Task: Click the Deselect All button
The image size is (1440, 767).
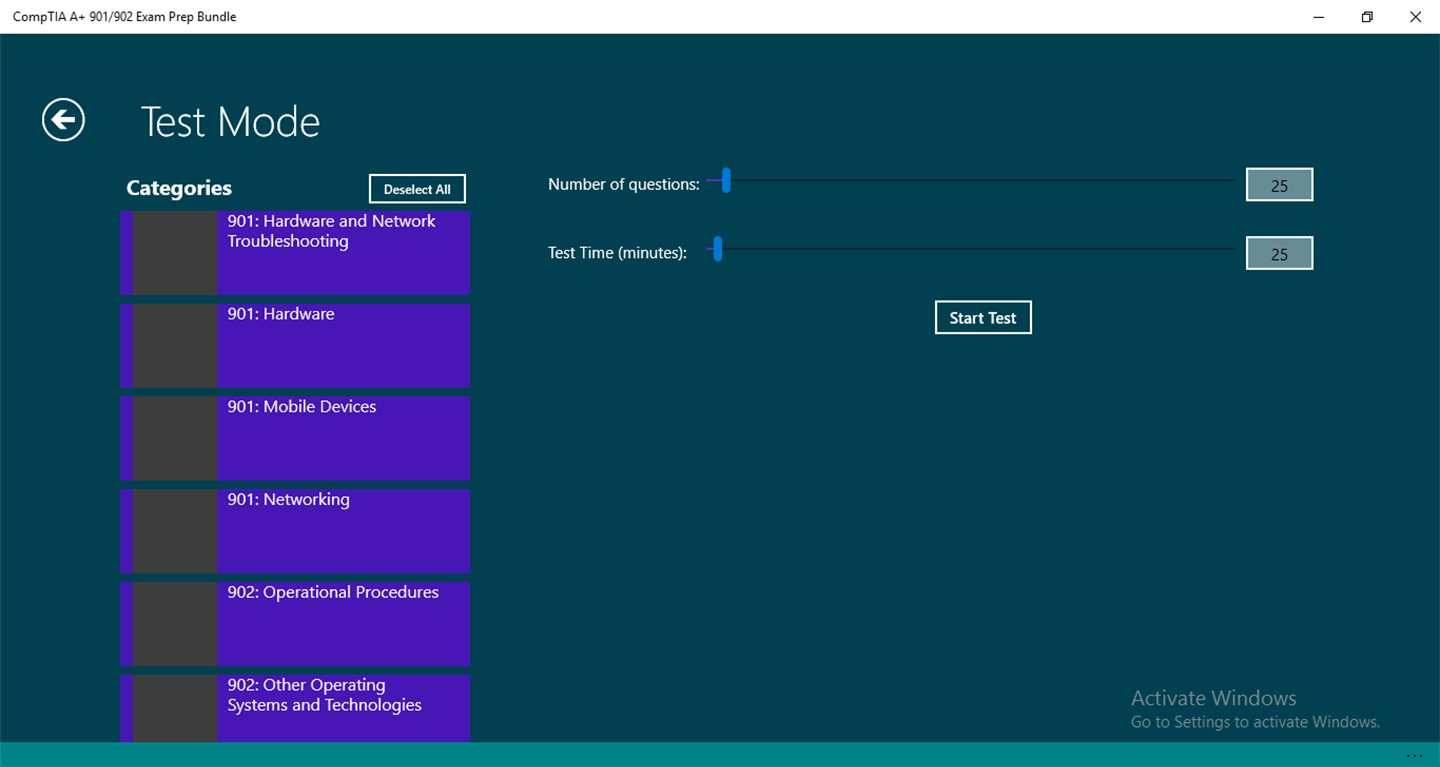Action: (x=417, y=189)
